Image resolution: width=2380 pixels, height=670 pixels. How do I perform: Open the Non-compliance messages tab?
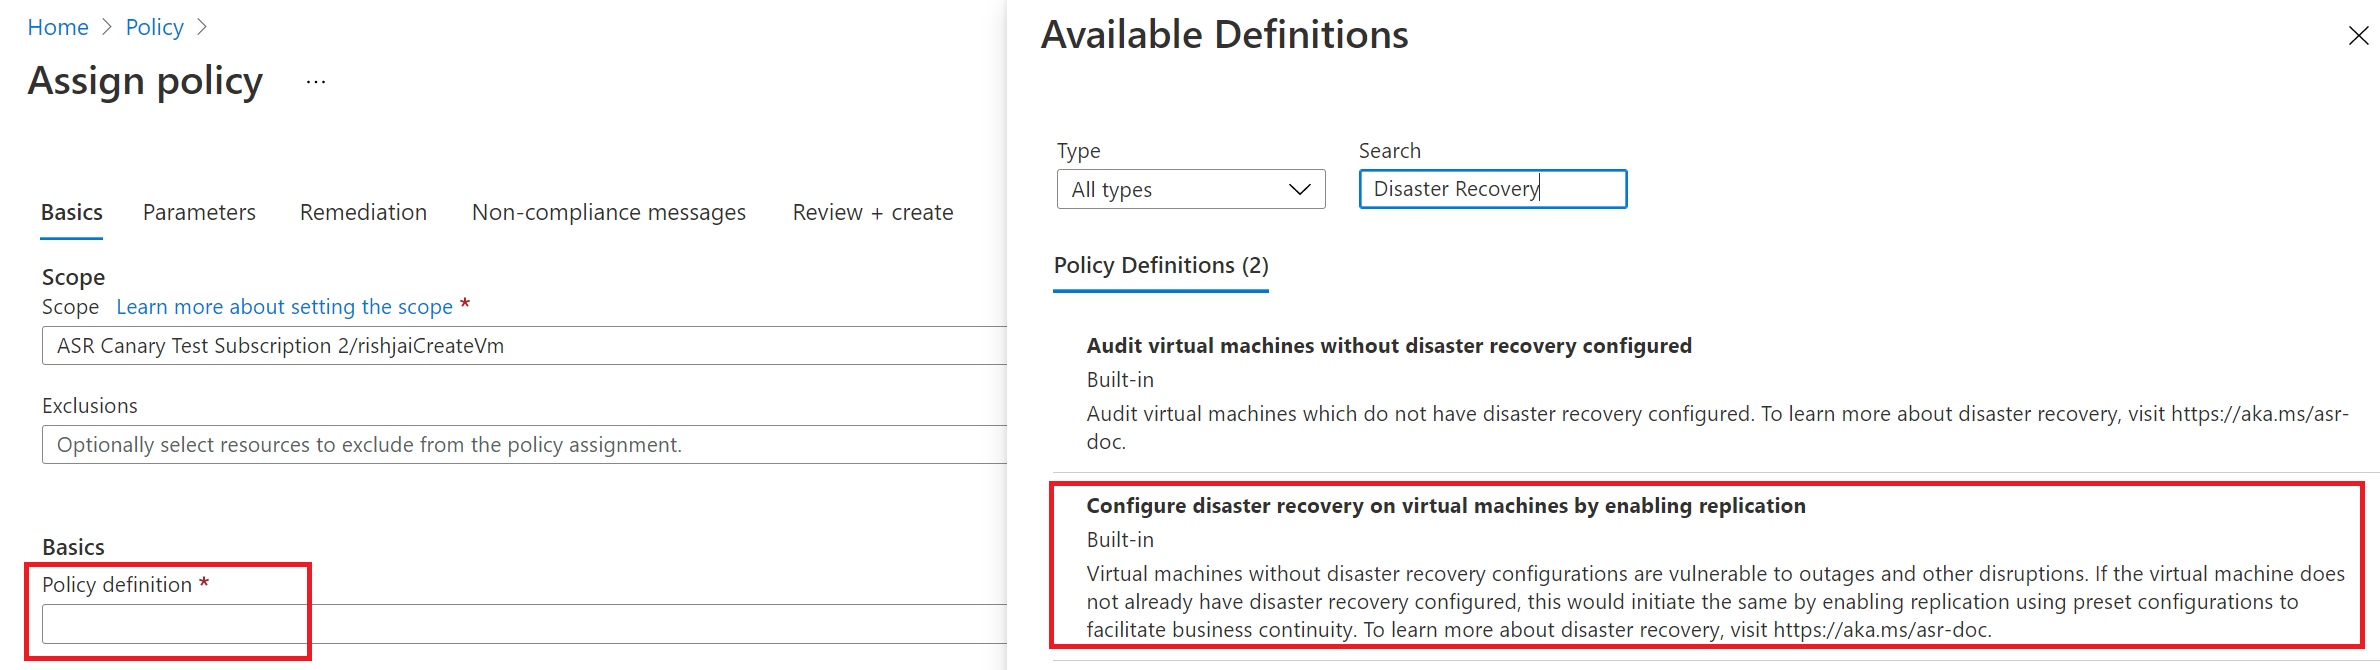click(x=609, y=212)
